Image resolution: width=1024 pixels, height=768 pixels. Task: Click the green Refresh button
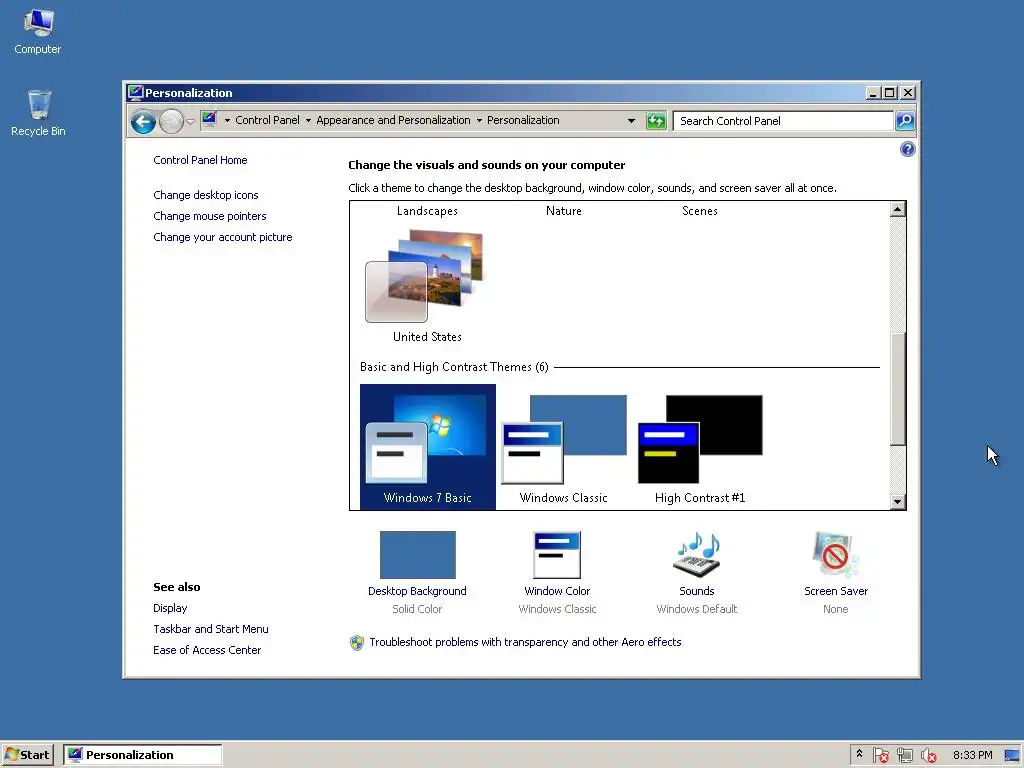coord(656,121)
